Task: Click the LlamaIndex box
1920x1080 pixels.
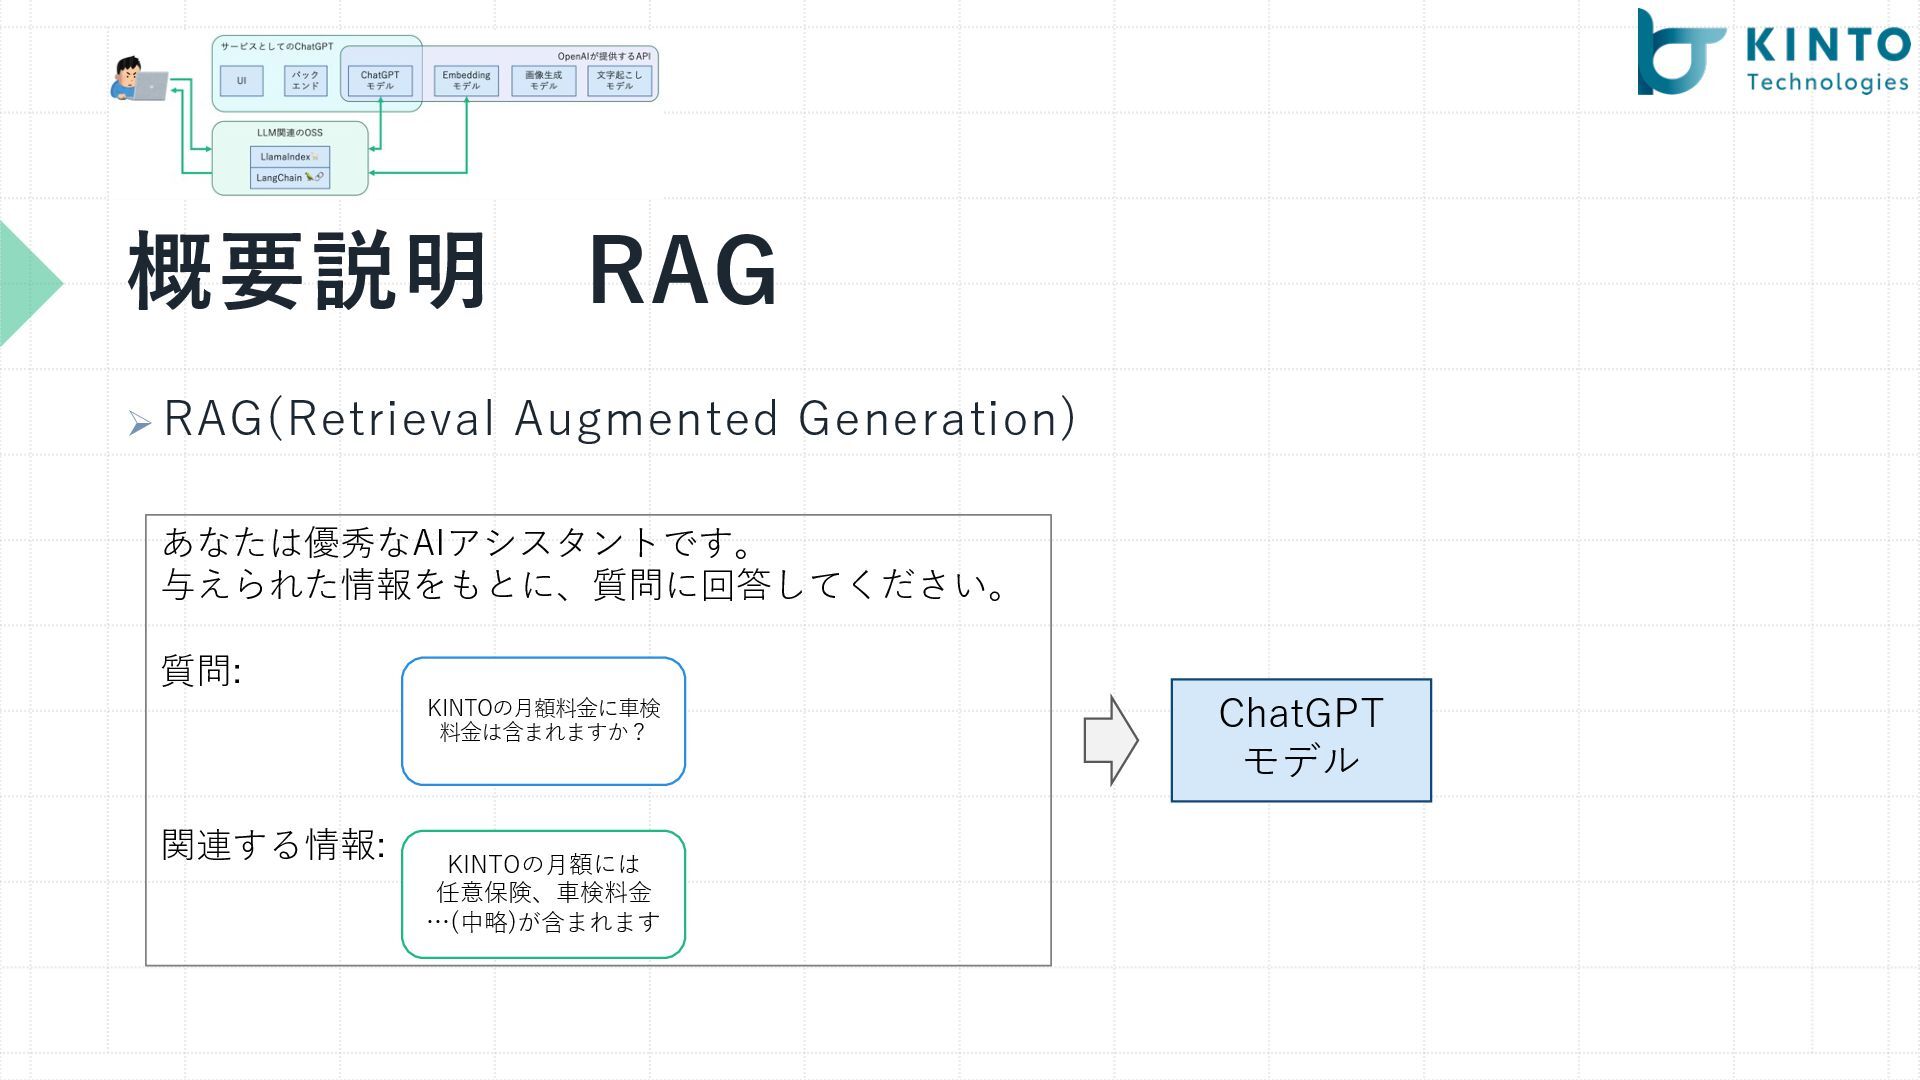Action: [289, 157]
